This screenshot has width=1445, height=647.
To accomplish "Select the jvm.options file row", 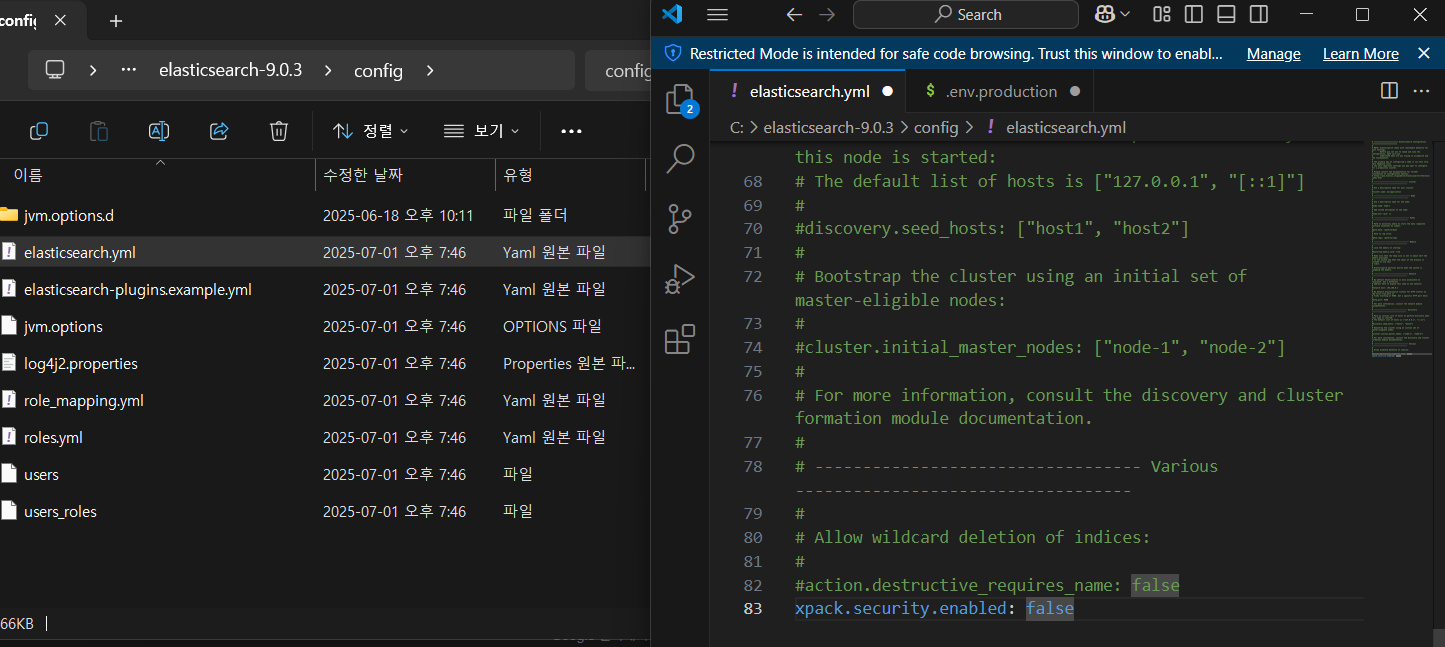I will (x=323, y=326).
